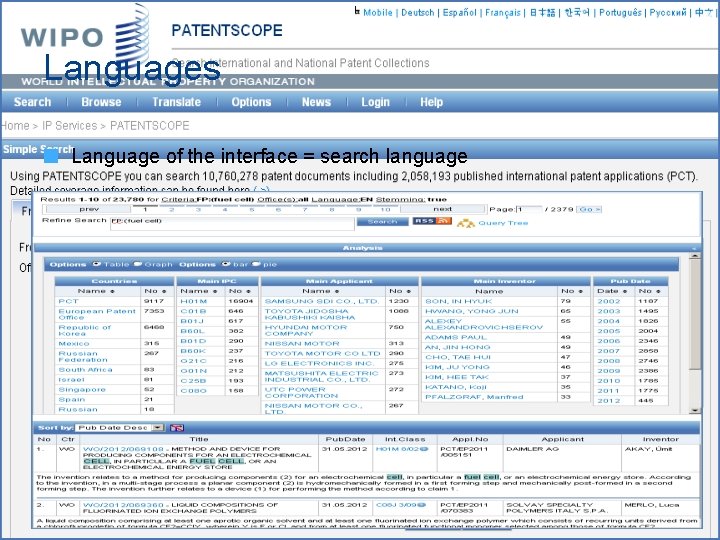Screen dimensions: 720x540
Task: Click the Appl.No column header
Action: click(x=470, y=439)
